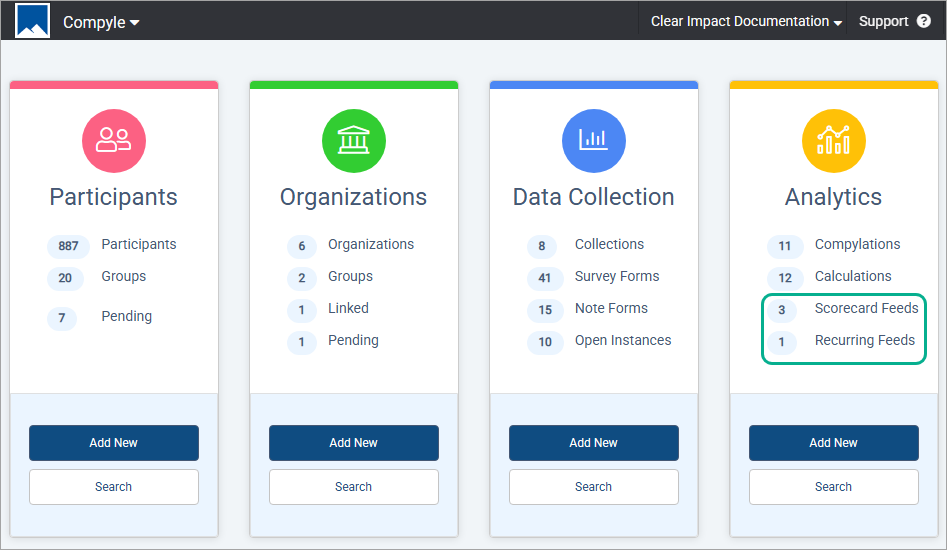
Task: Click the green Organizations building icon
Action: [x=353, y=141]
